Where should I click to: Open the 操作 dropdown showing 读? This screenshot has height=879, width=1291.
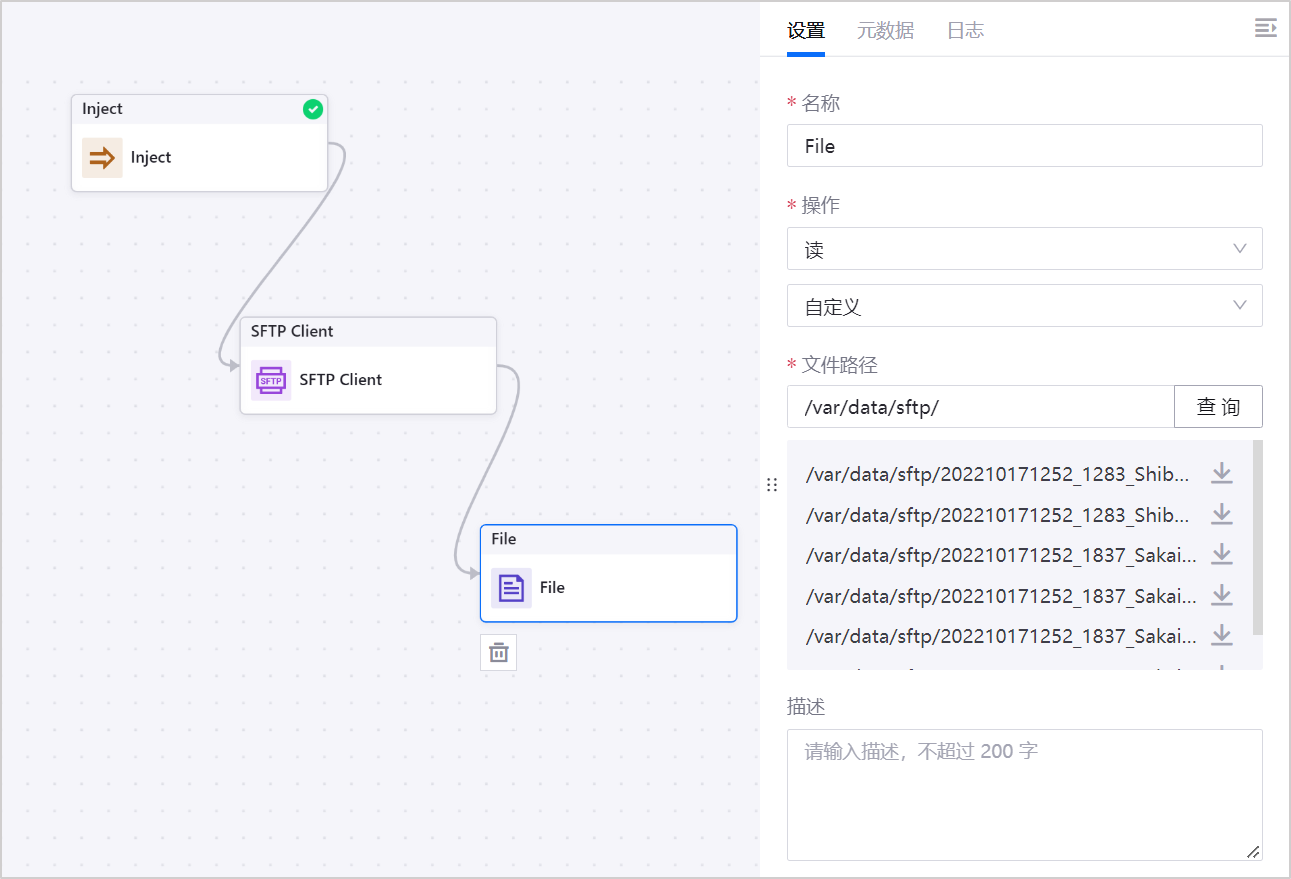click(1024, 249)
